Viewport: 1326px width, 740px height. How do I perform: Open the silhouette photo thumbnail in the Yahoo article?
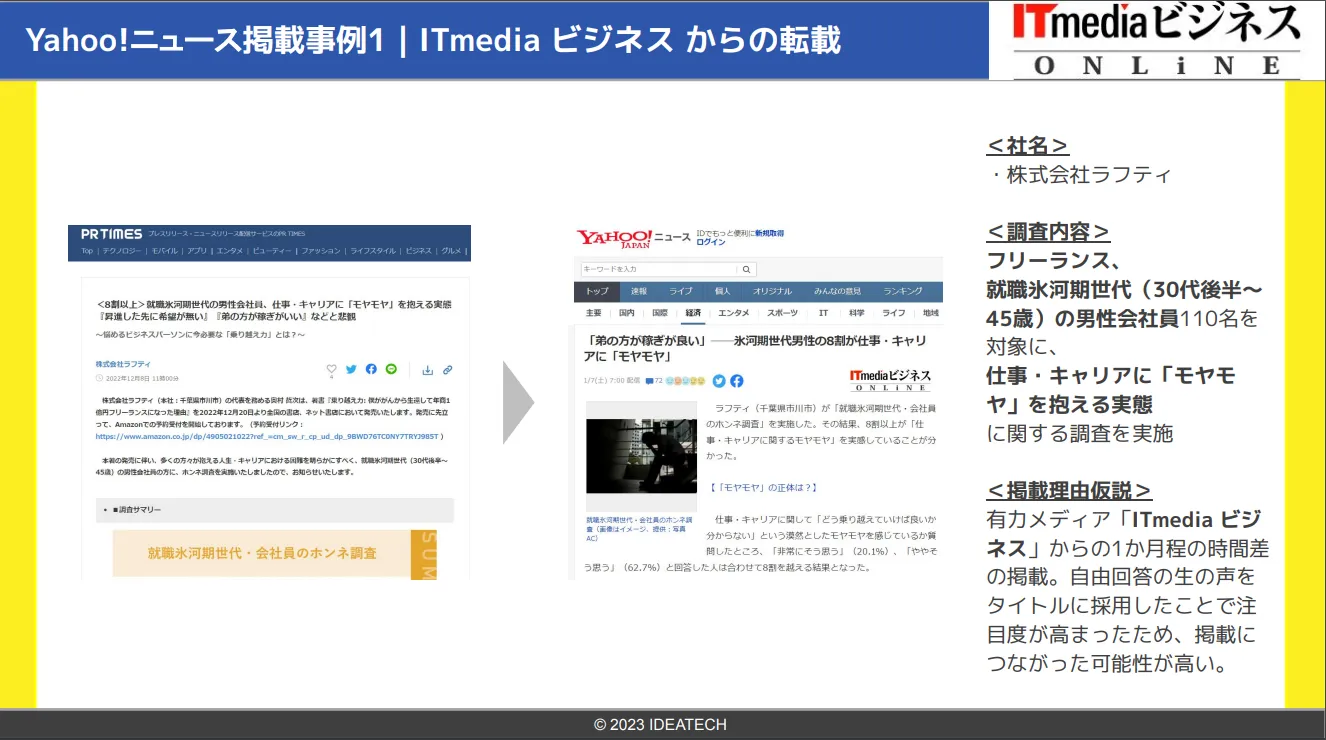point(641,457)
